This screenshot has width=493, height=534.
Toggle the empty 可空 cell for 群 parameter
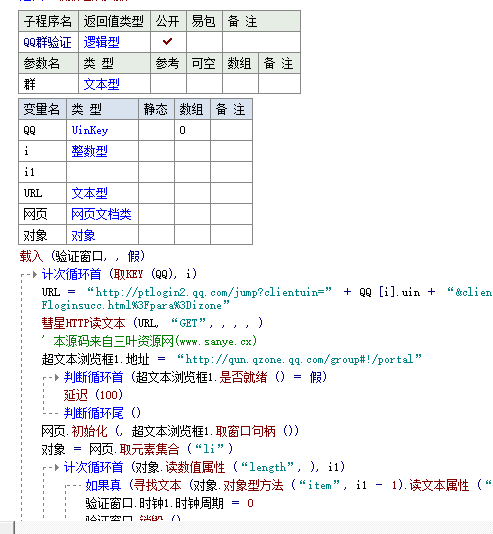pos(204,84)
